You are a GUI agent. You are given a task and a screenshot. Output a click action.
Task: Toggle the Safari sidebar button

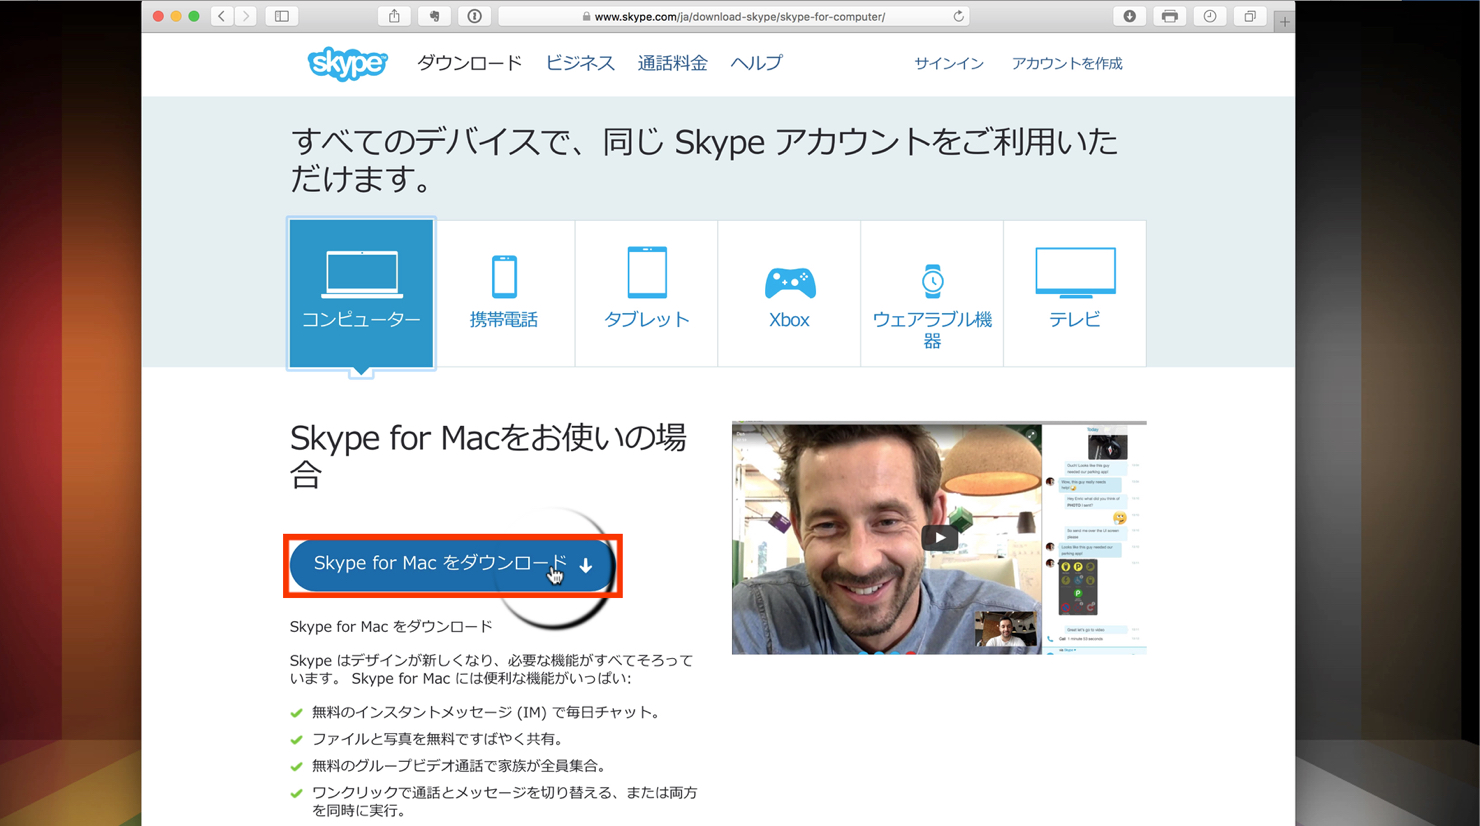click(282, 16)
